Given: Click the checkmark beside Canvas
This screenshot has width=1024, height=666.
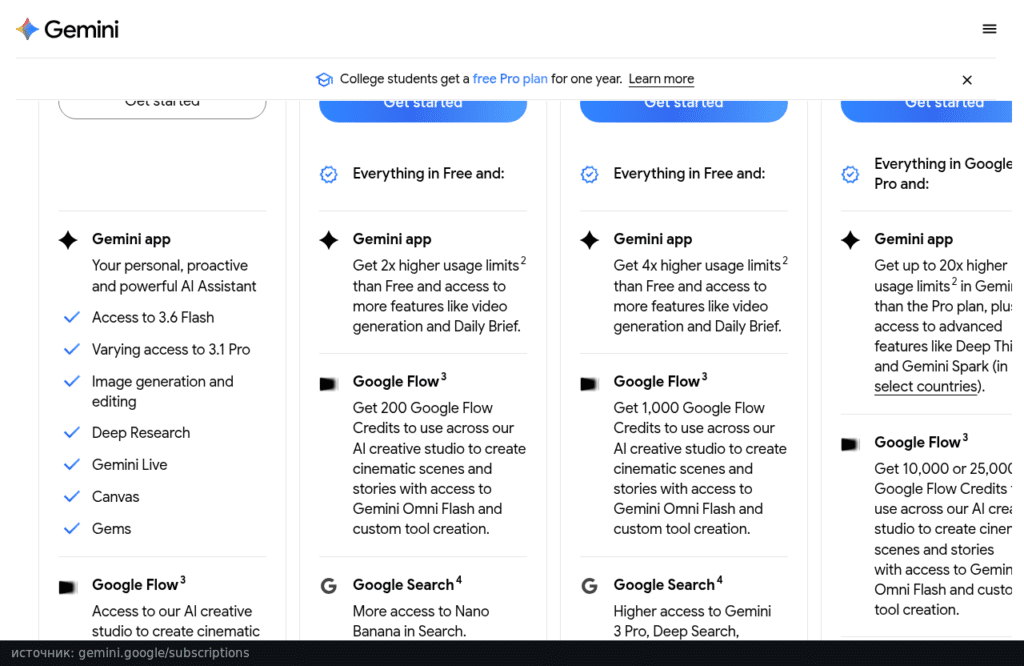Looking at the screenshot, I should 72,496.
